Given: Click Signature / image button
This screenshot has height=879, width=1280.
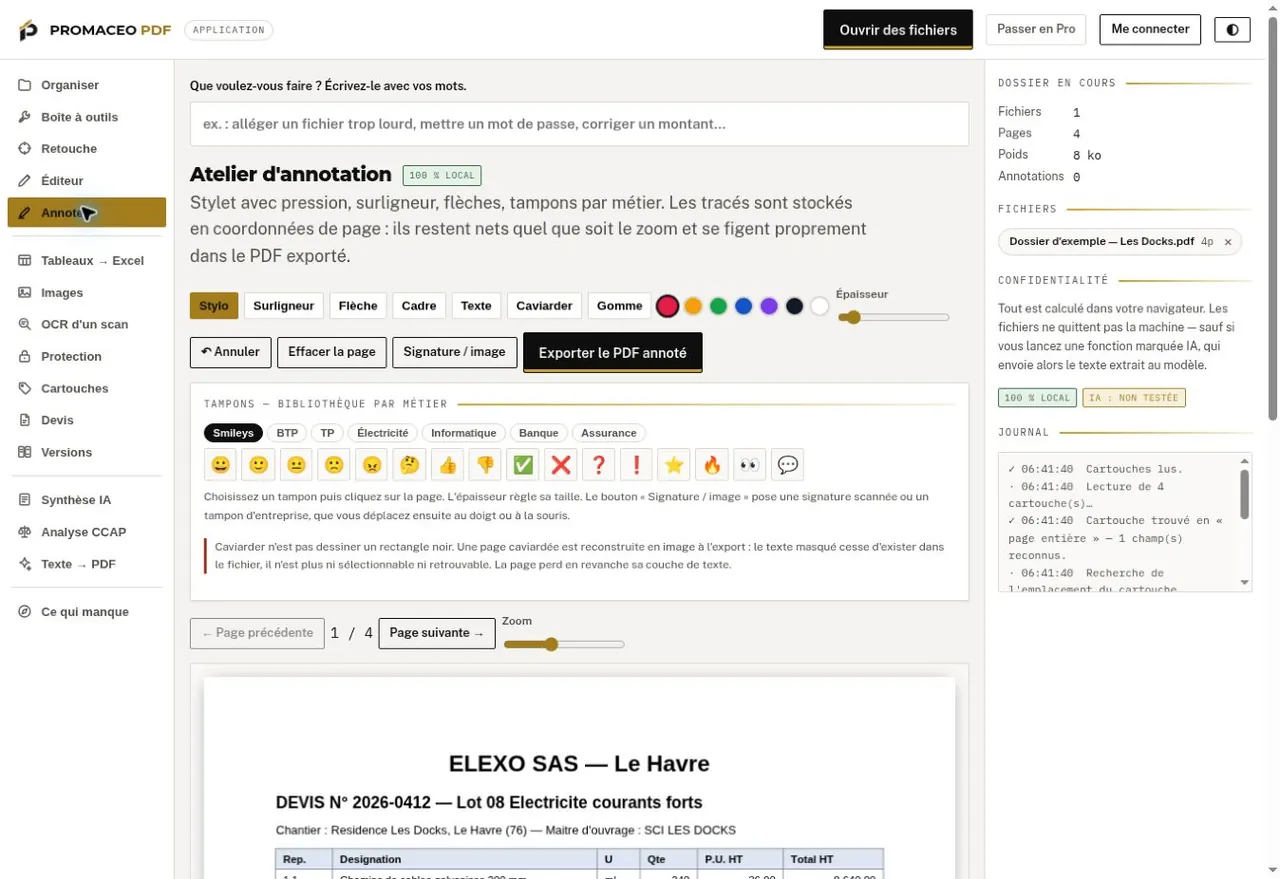Looking at the screenshot, I should click(x=454, y=352).
